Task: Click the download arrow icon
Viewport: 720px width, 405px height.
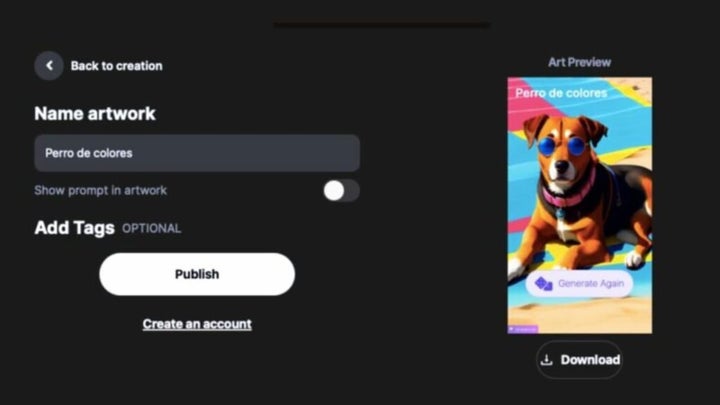Action: 546,360
